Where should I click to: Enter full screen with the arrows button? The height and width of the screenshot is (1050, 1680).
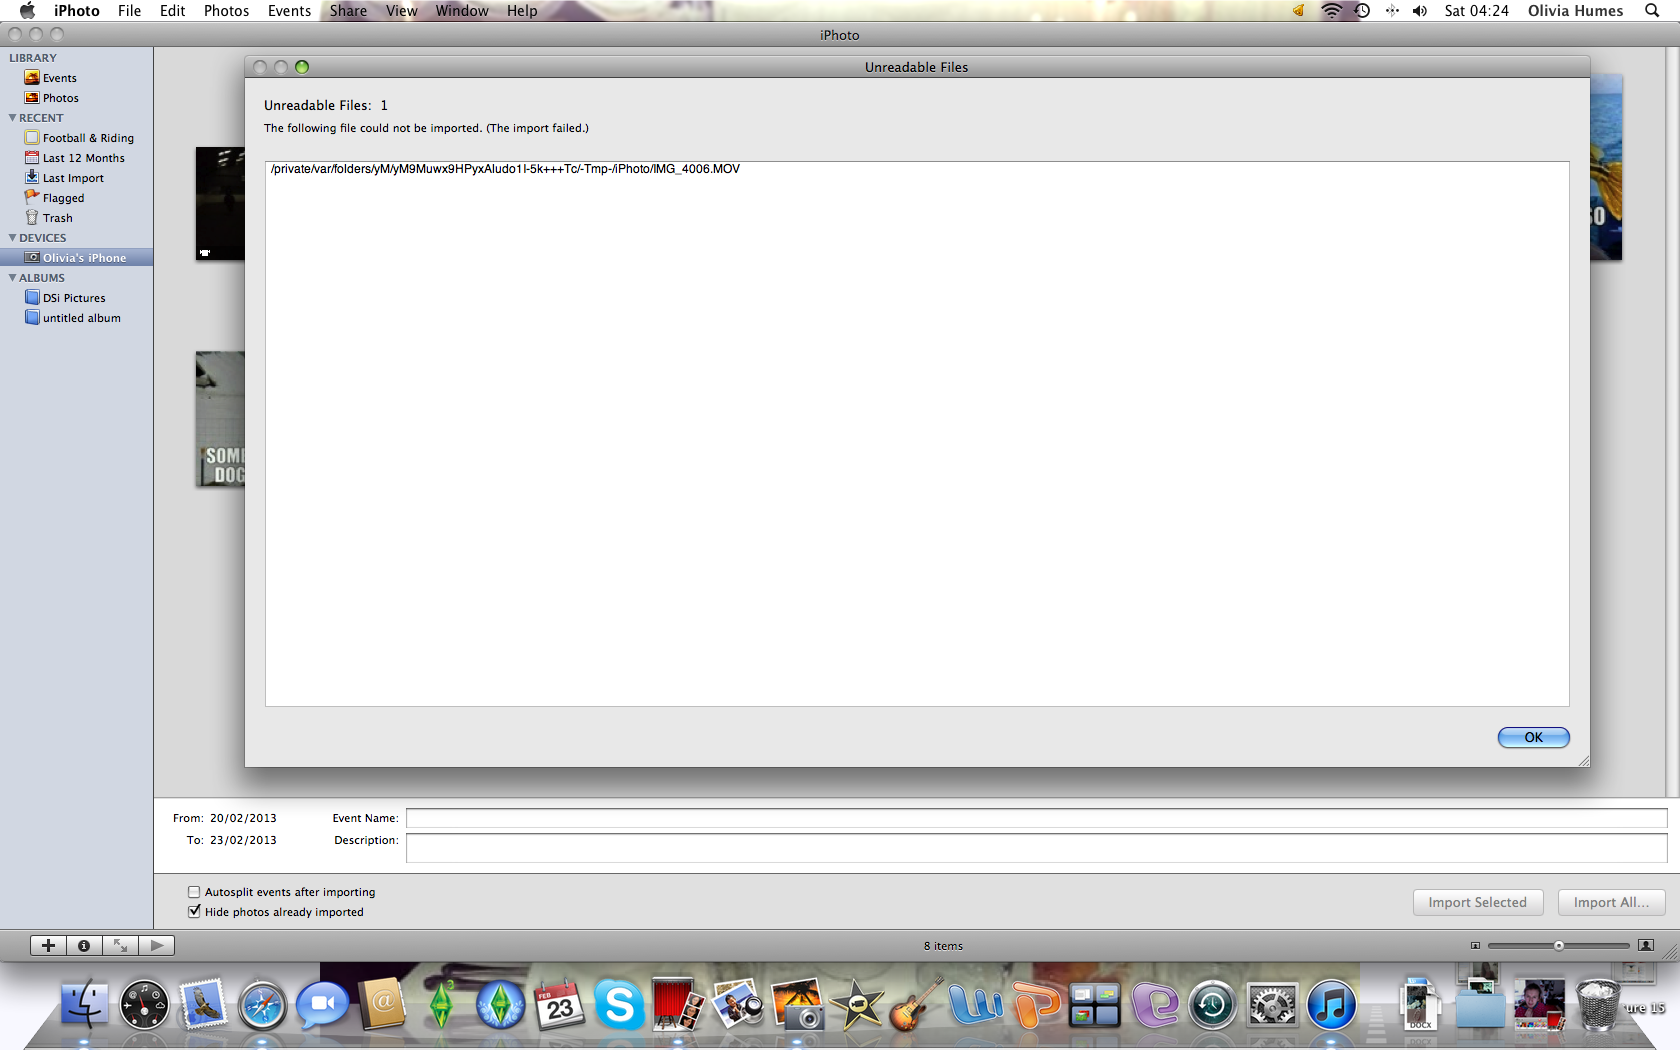pyautogui.click(x=120, y=945)
